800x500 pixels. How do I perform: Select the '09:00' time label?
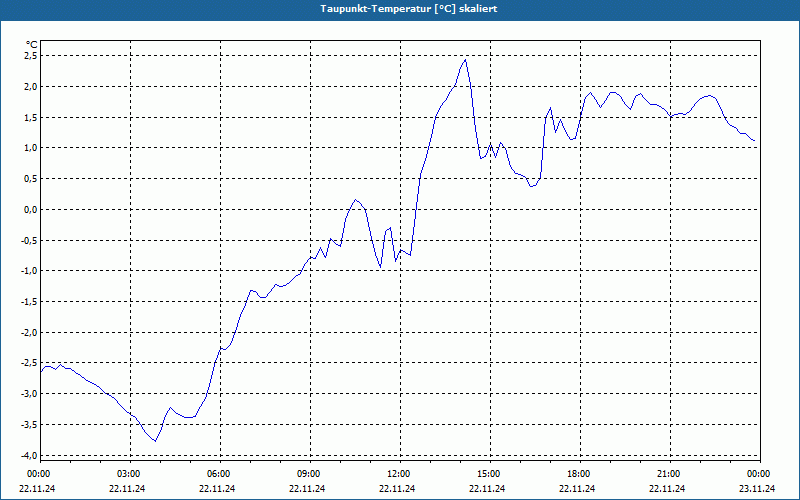pos(309,474)
